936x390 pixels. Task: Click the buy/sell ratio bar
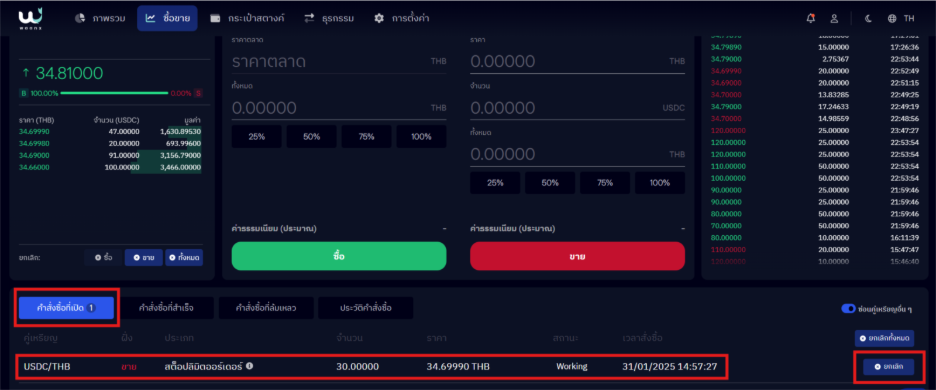coord(114,93)
